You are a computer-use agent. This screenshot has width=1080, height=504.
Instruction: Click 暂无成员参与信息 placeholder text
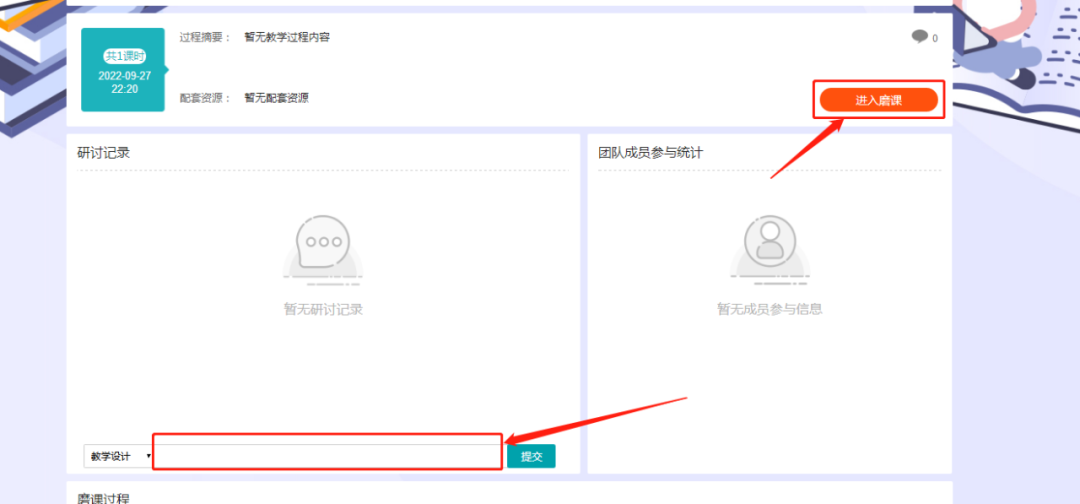coord(770,309)
